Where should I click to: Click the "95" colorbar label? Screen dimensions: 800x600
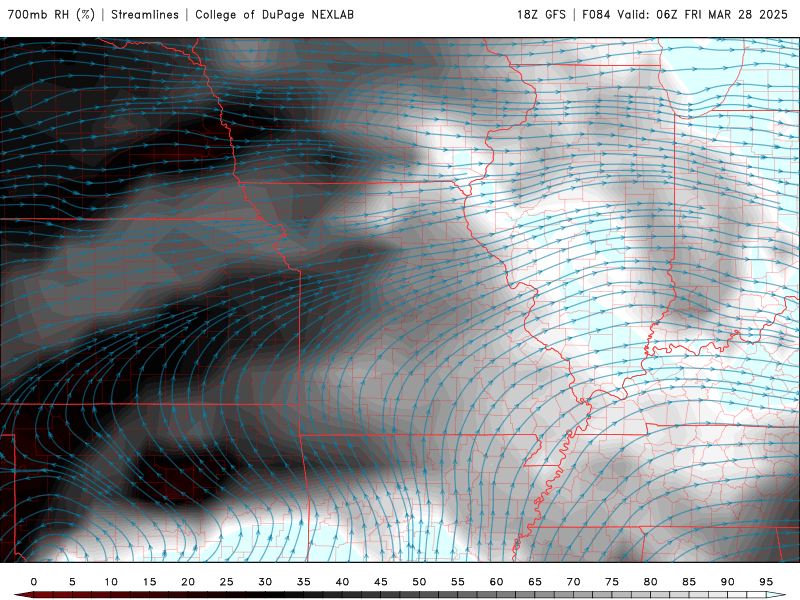click(x=766, y=582)
